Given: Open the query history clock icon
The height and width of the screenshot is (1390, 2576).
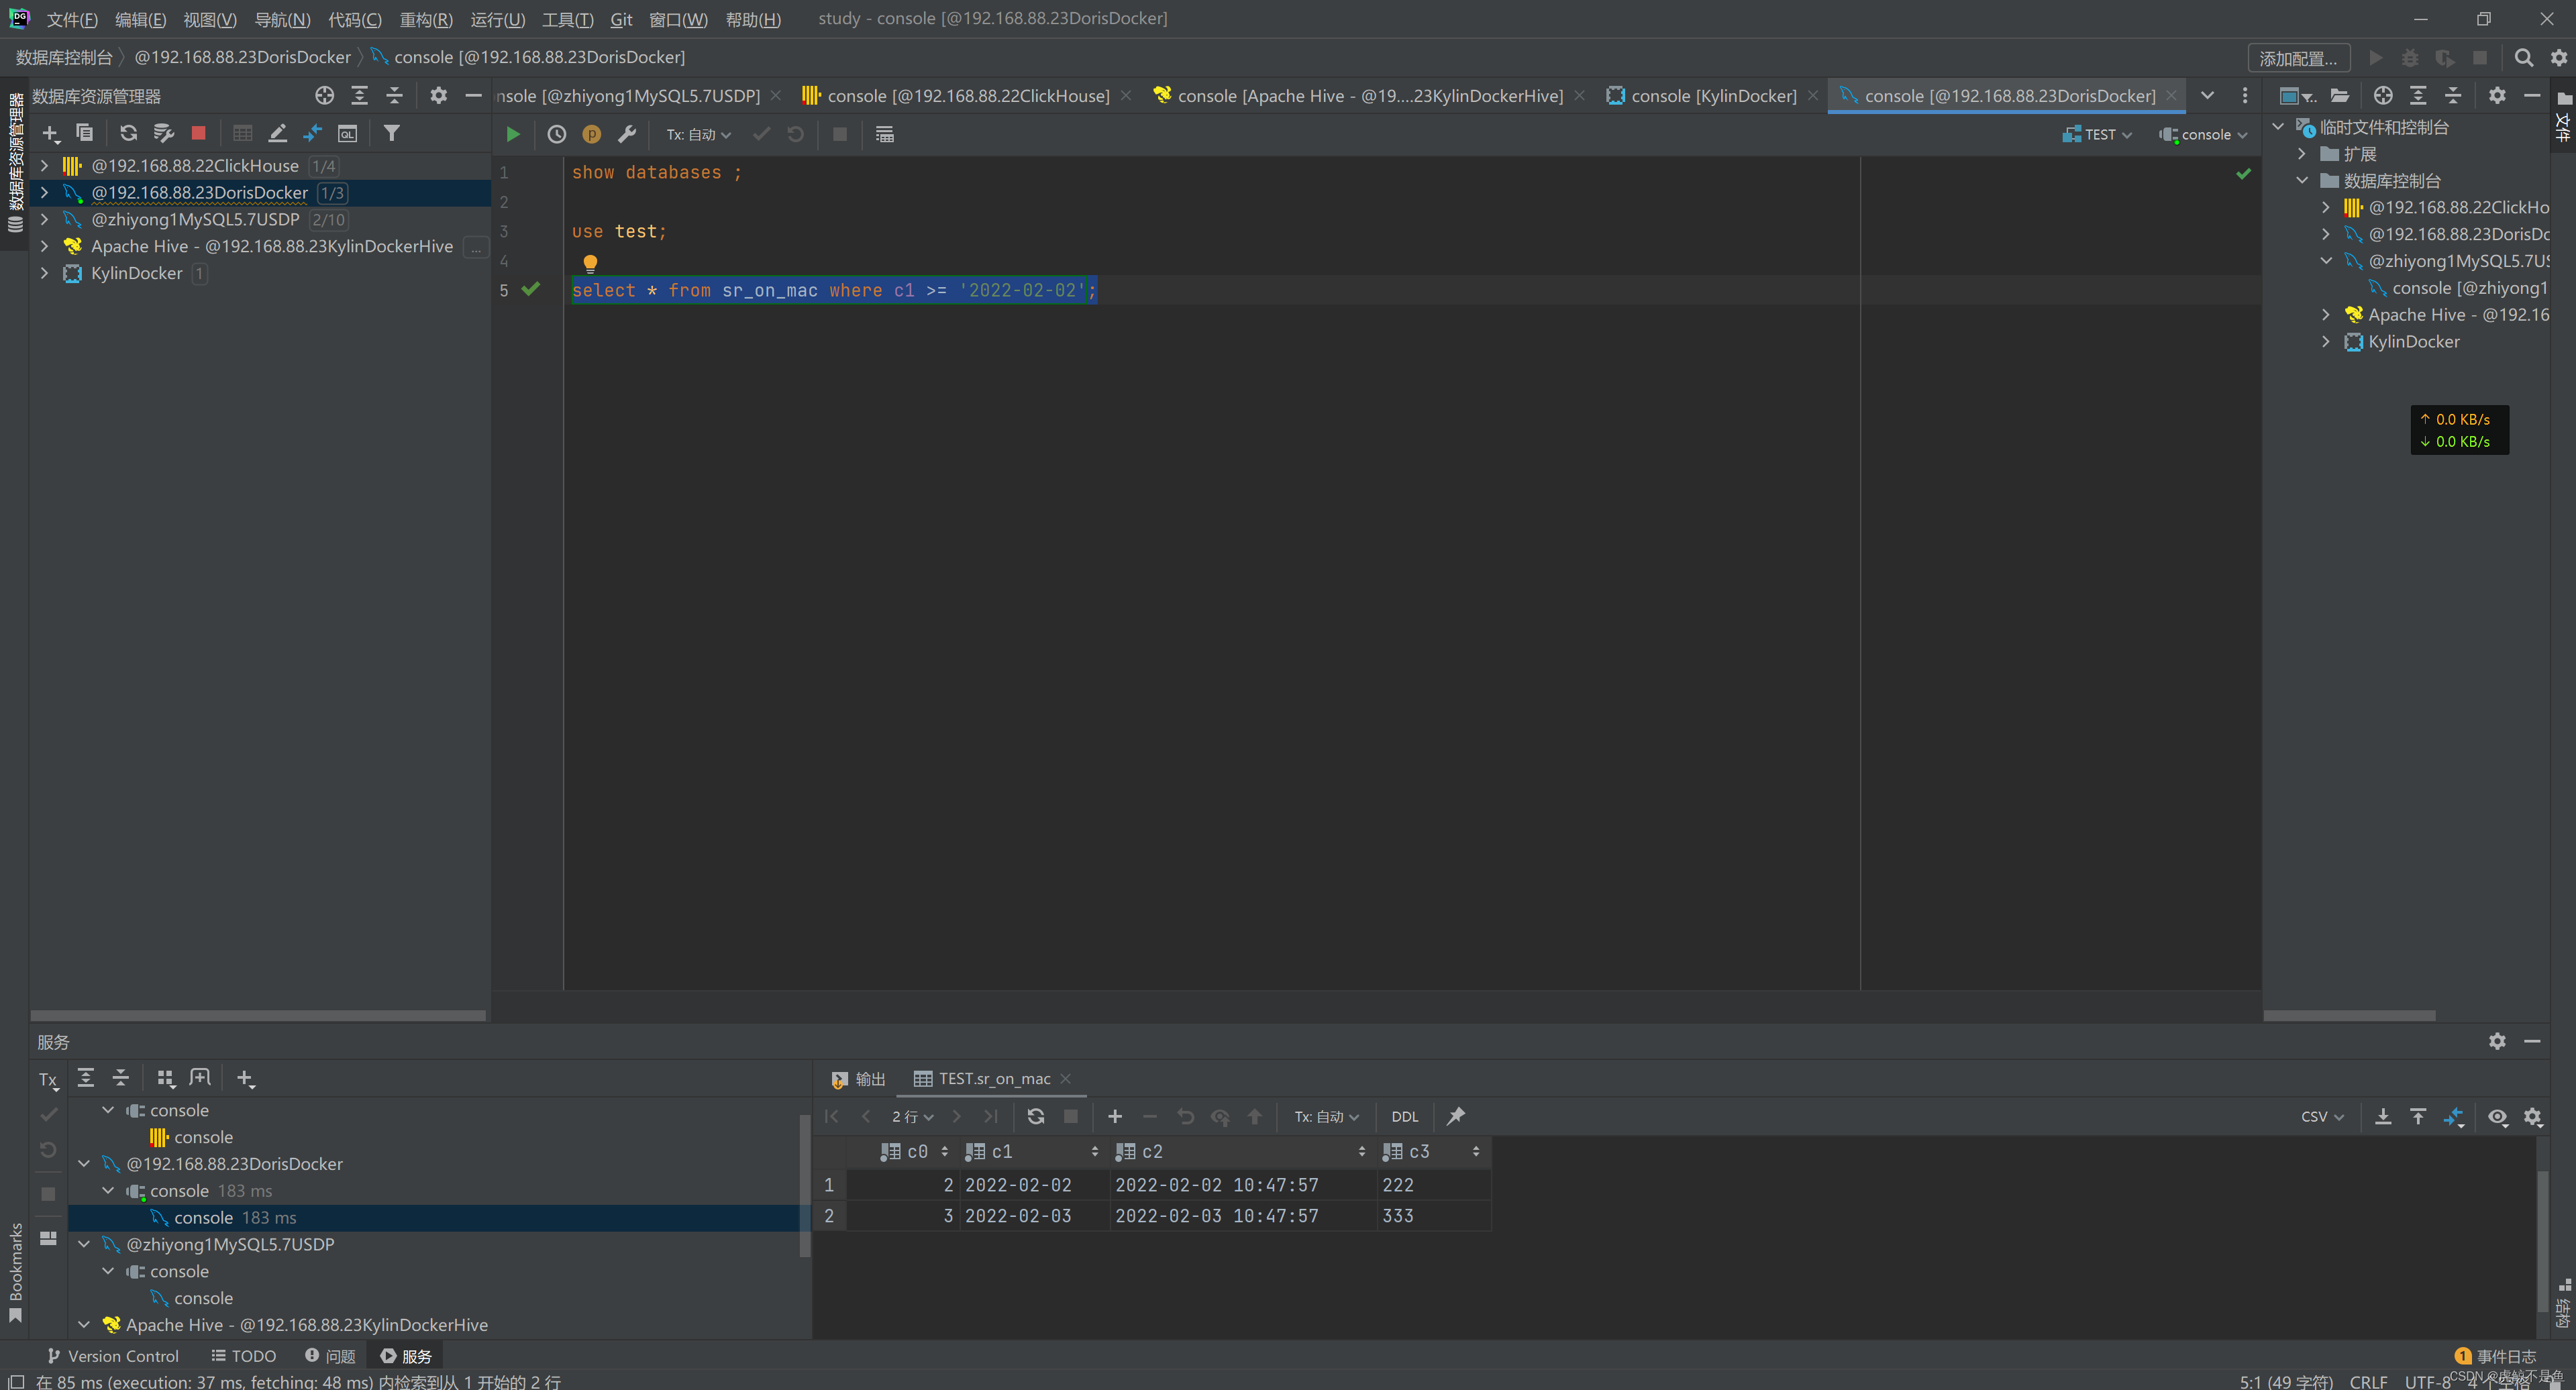Looking at the screenshot, I should [557, 134].
